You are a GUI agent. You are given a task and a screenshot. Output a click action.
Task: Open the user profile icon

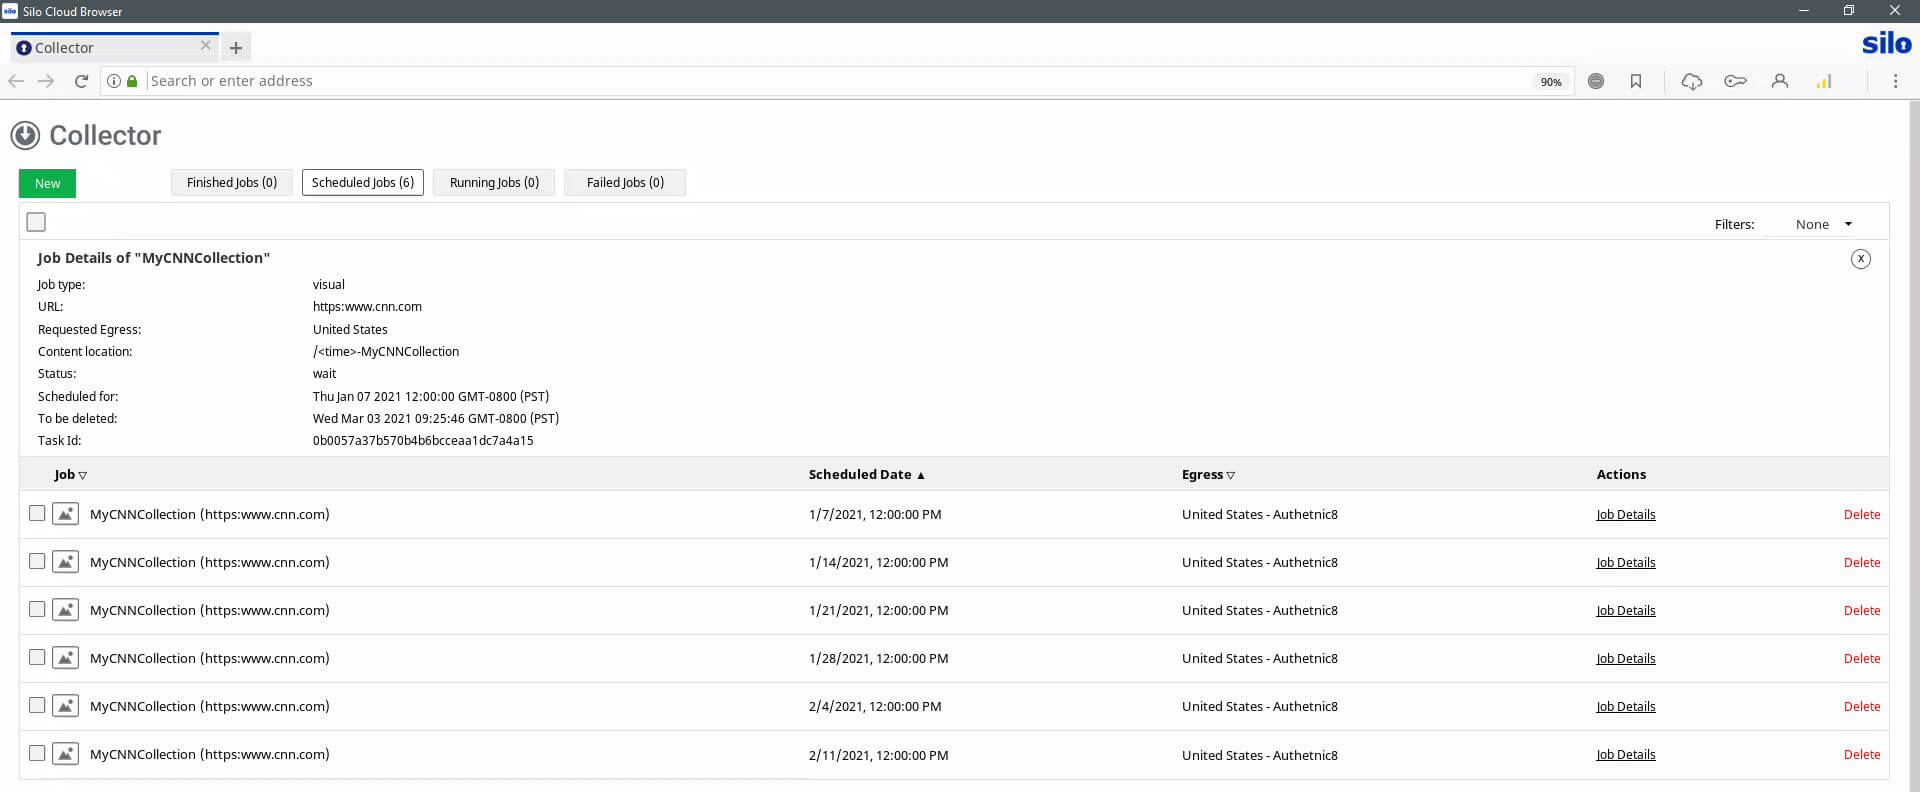(1780, 81)
